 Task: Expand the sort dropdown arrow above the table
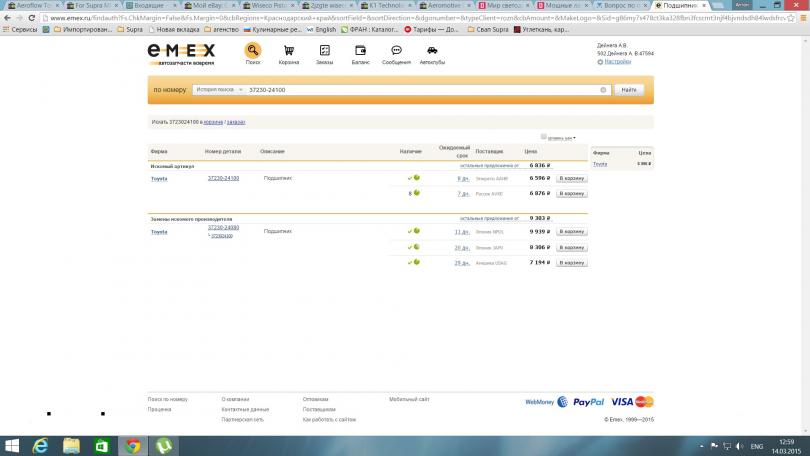point(574,138)
